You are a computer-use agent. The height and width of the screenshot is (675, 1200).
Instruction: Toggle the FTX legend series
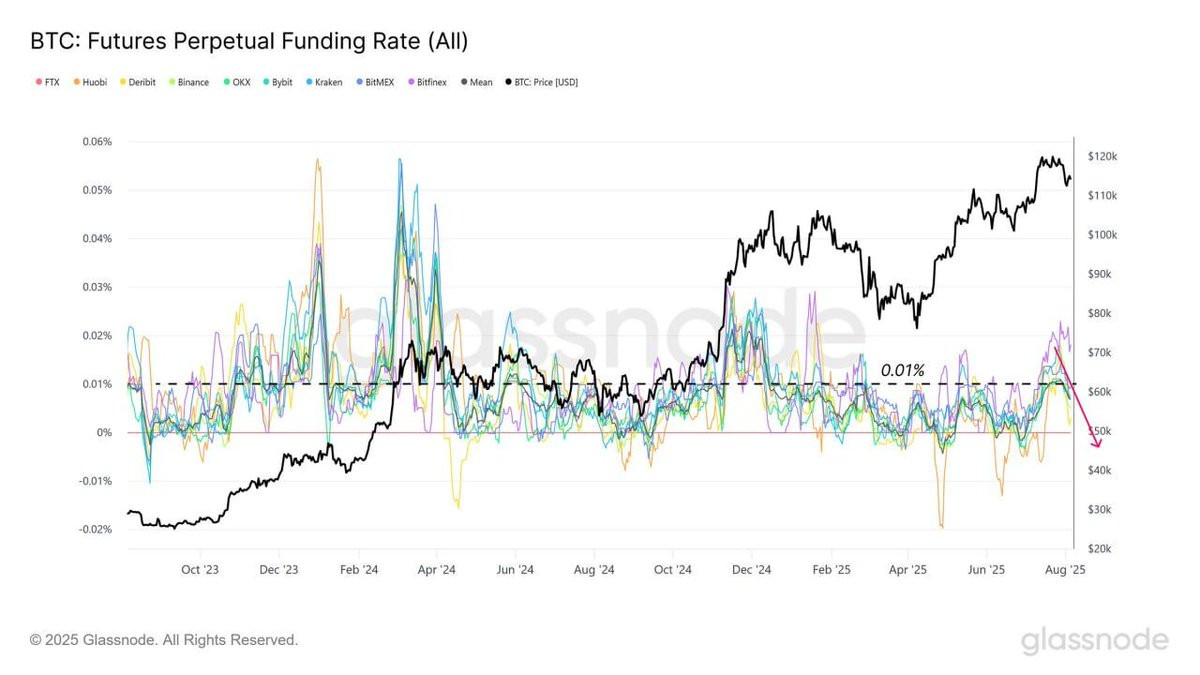click(x=47, y=82)
